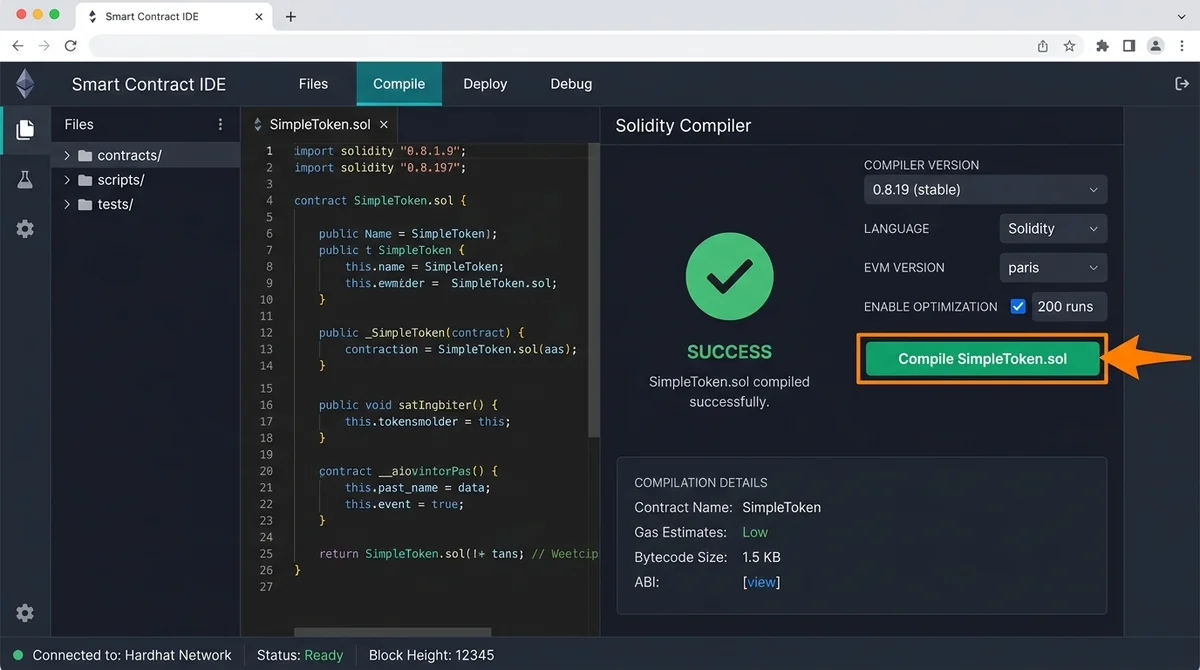Screen dimensions: 1200x670
Task: Click the logout icon in header
Action: click(1181, 84)
